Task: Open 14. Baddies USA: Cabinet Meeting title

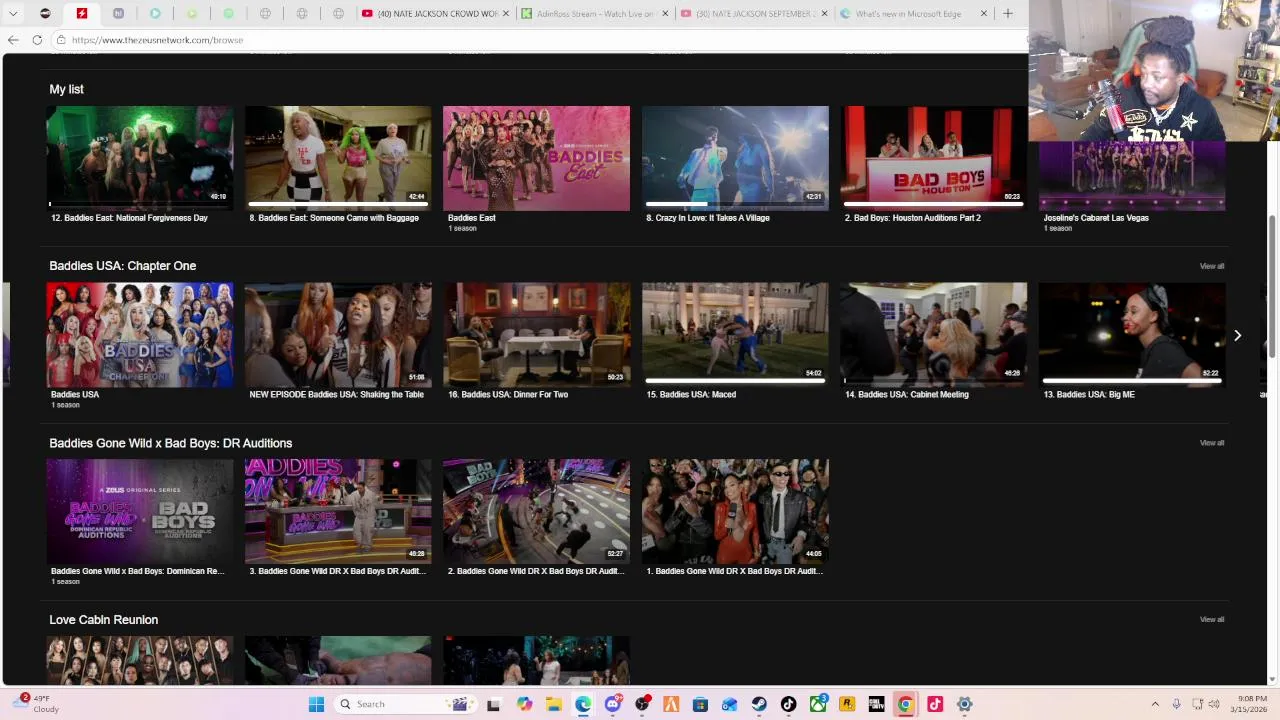Action: coord(906,395)
